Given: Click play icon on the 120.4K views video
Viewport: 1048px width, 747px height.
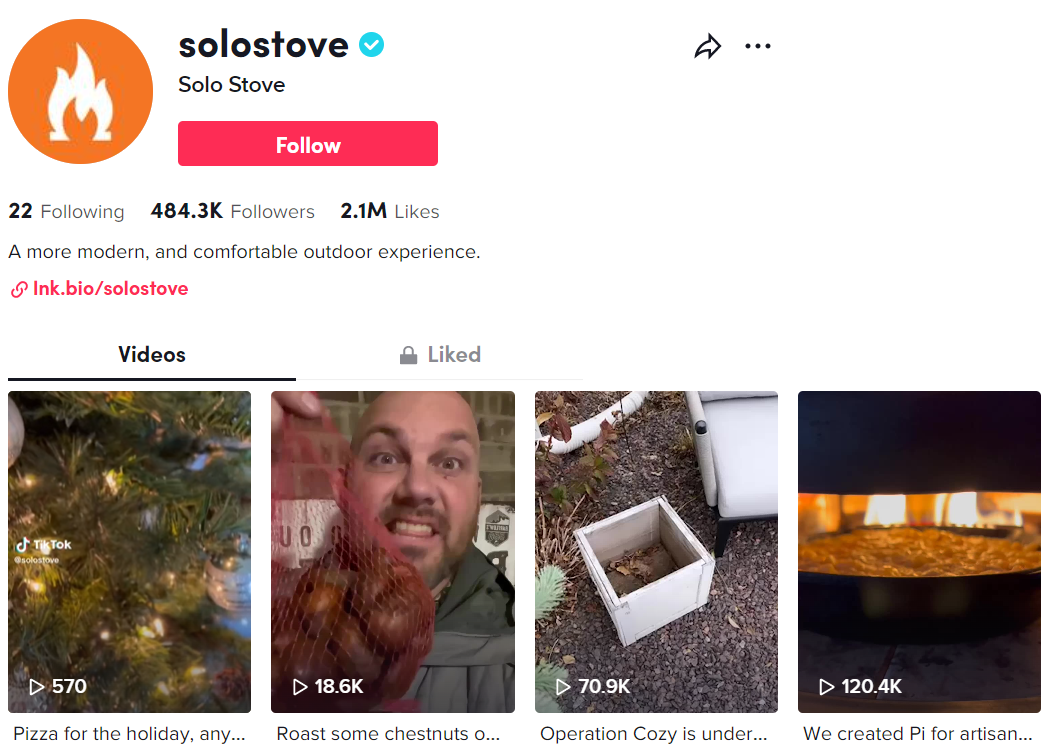Looking at the screenshot, I should click(x=827, y=687).
